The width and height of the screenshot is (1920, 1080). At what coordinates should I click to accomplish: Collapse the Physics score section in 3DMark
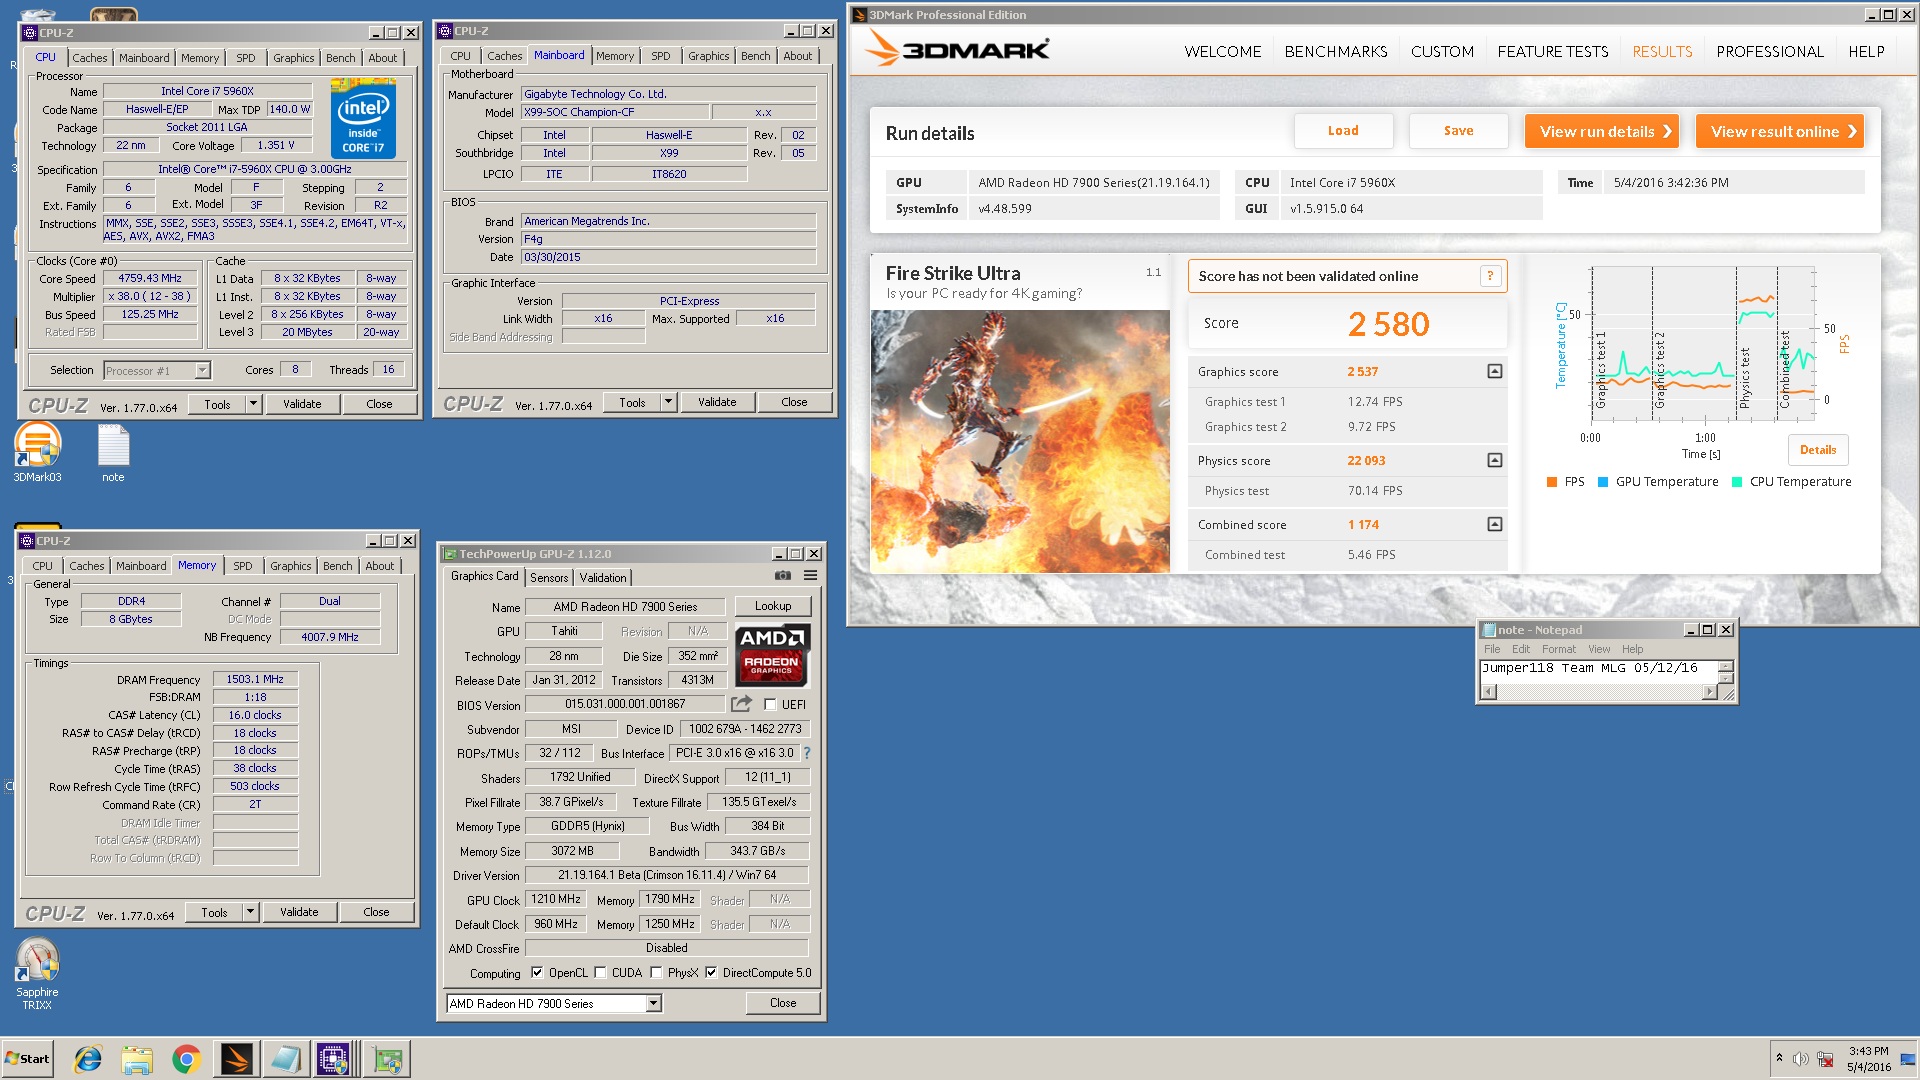click(x=1494, y=460)
